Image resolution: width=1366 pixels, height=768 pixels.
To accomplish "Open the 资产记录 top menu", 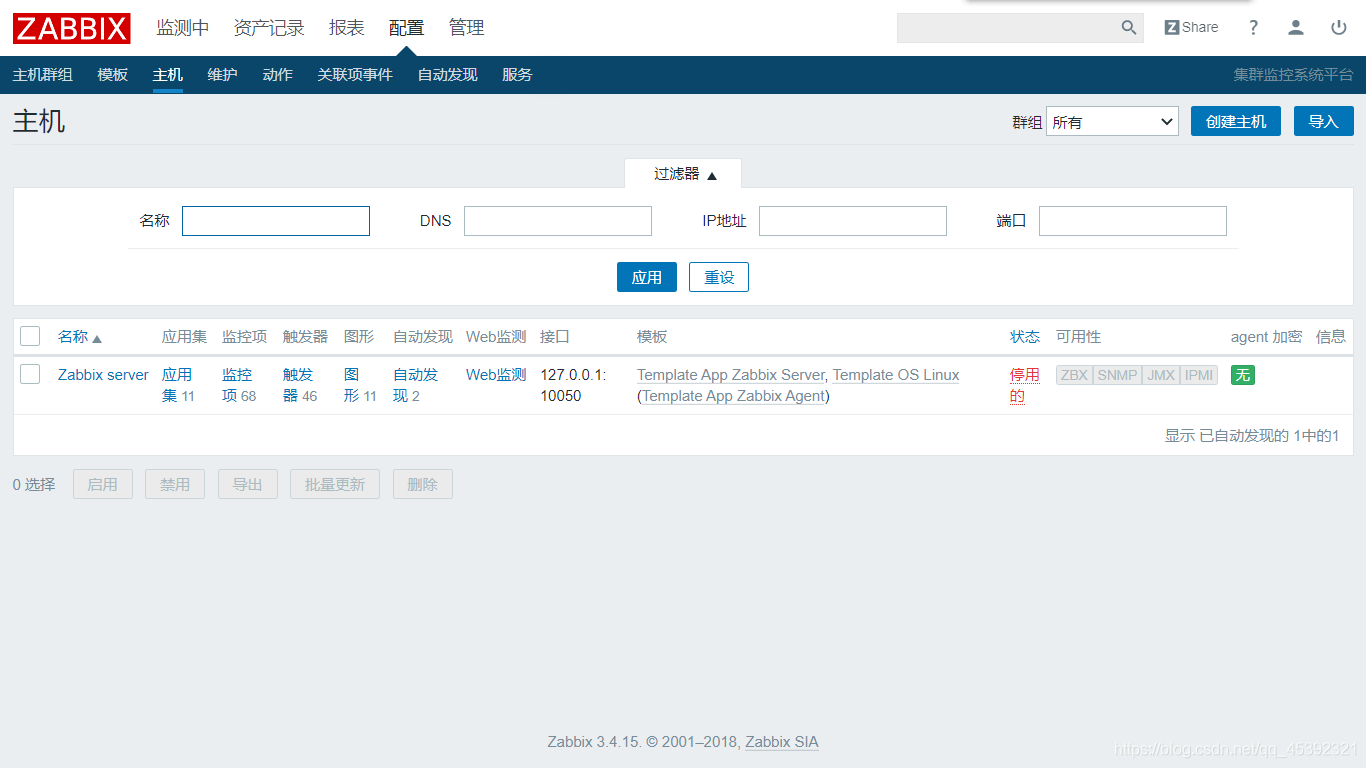I will point(269,28).
